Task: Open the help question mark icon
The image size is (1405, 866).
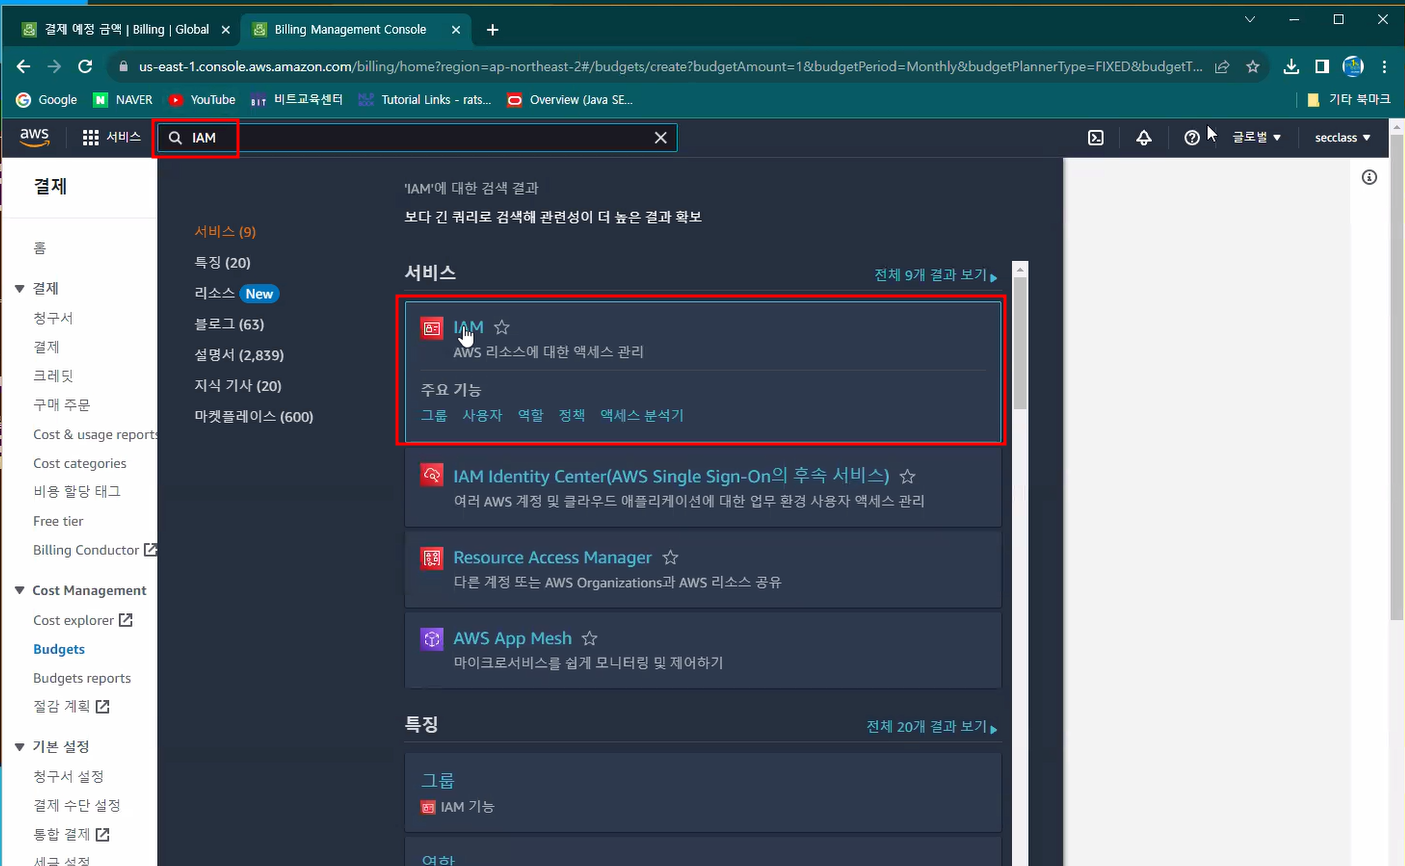Action: pyautogui.click(x=1192, y=138)
